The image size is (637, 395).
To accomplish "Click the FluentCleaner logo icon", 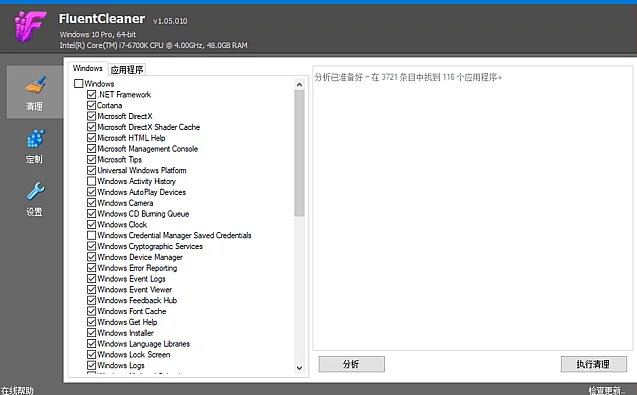I will point(30,26).
